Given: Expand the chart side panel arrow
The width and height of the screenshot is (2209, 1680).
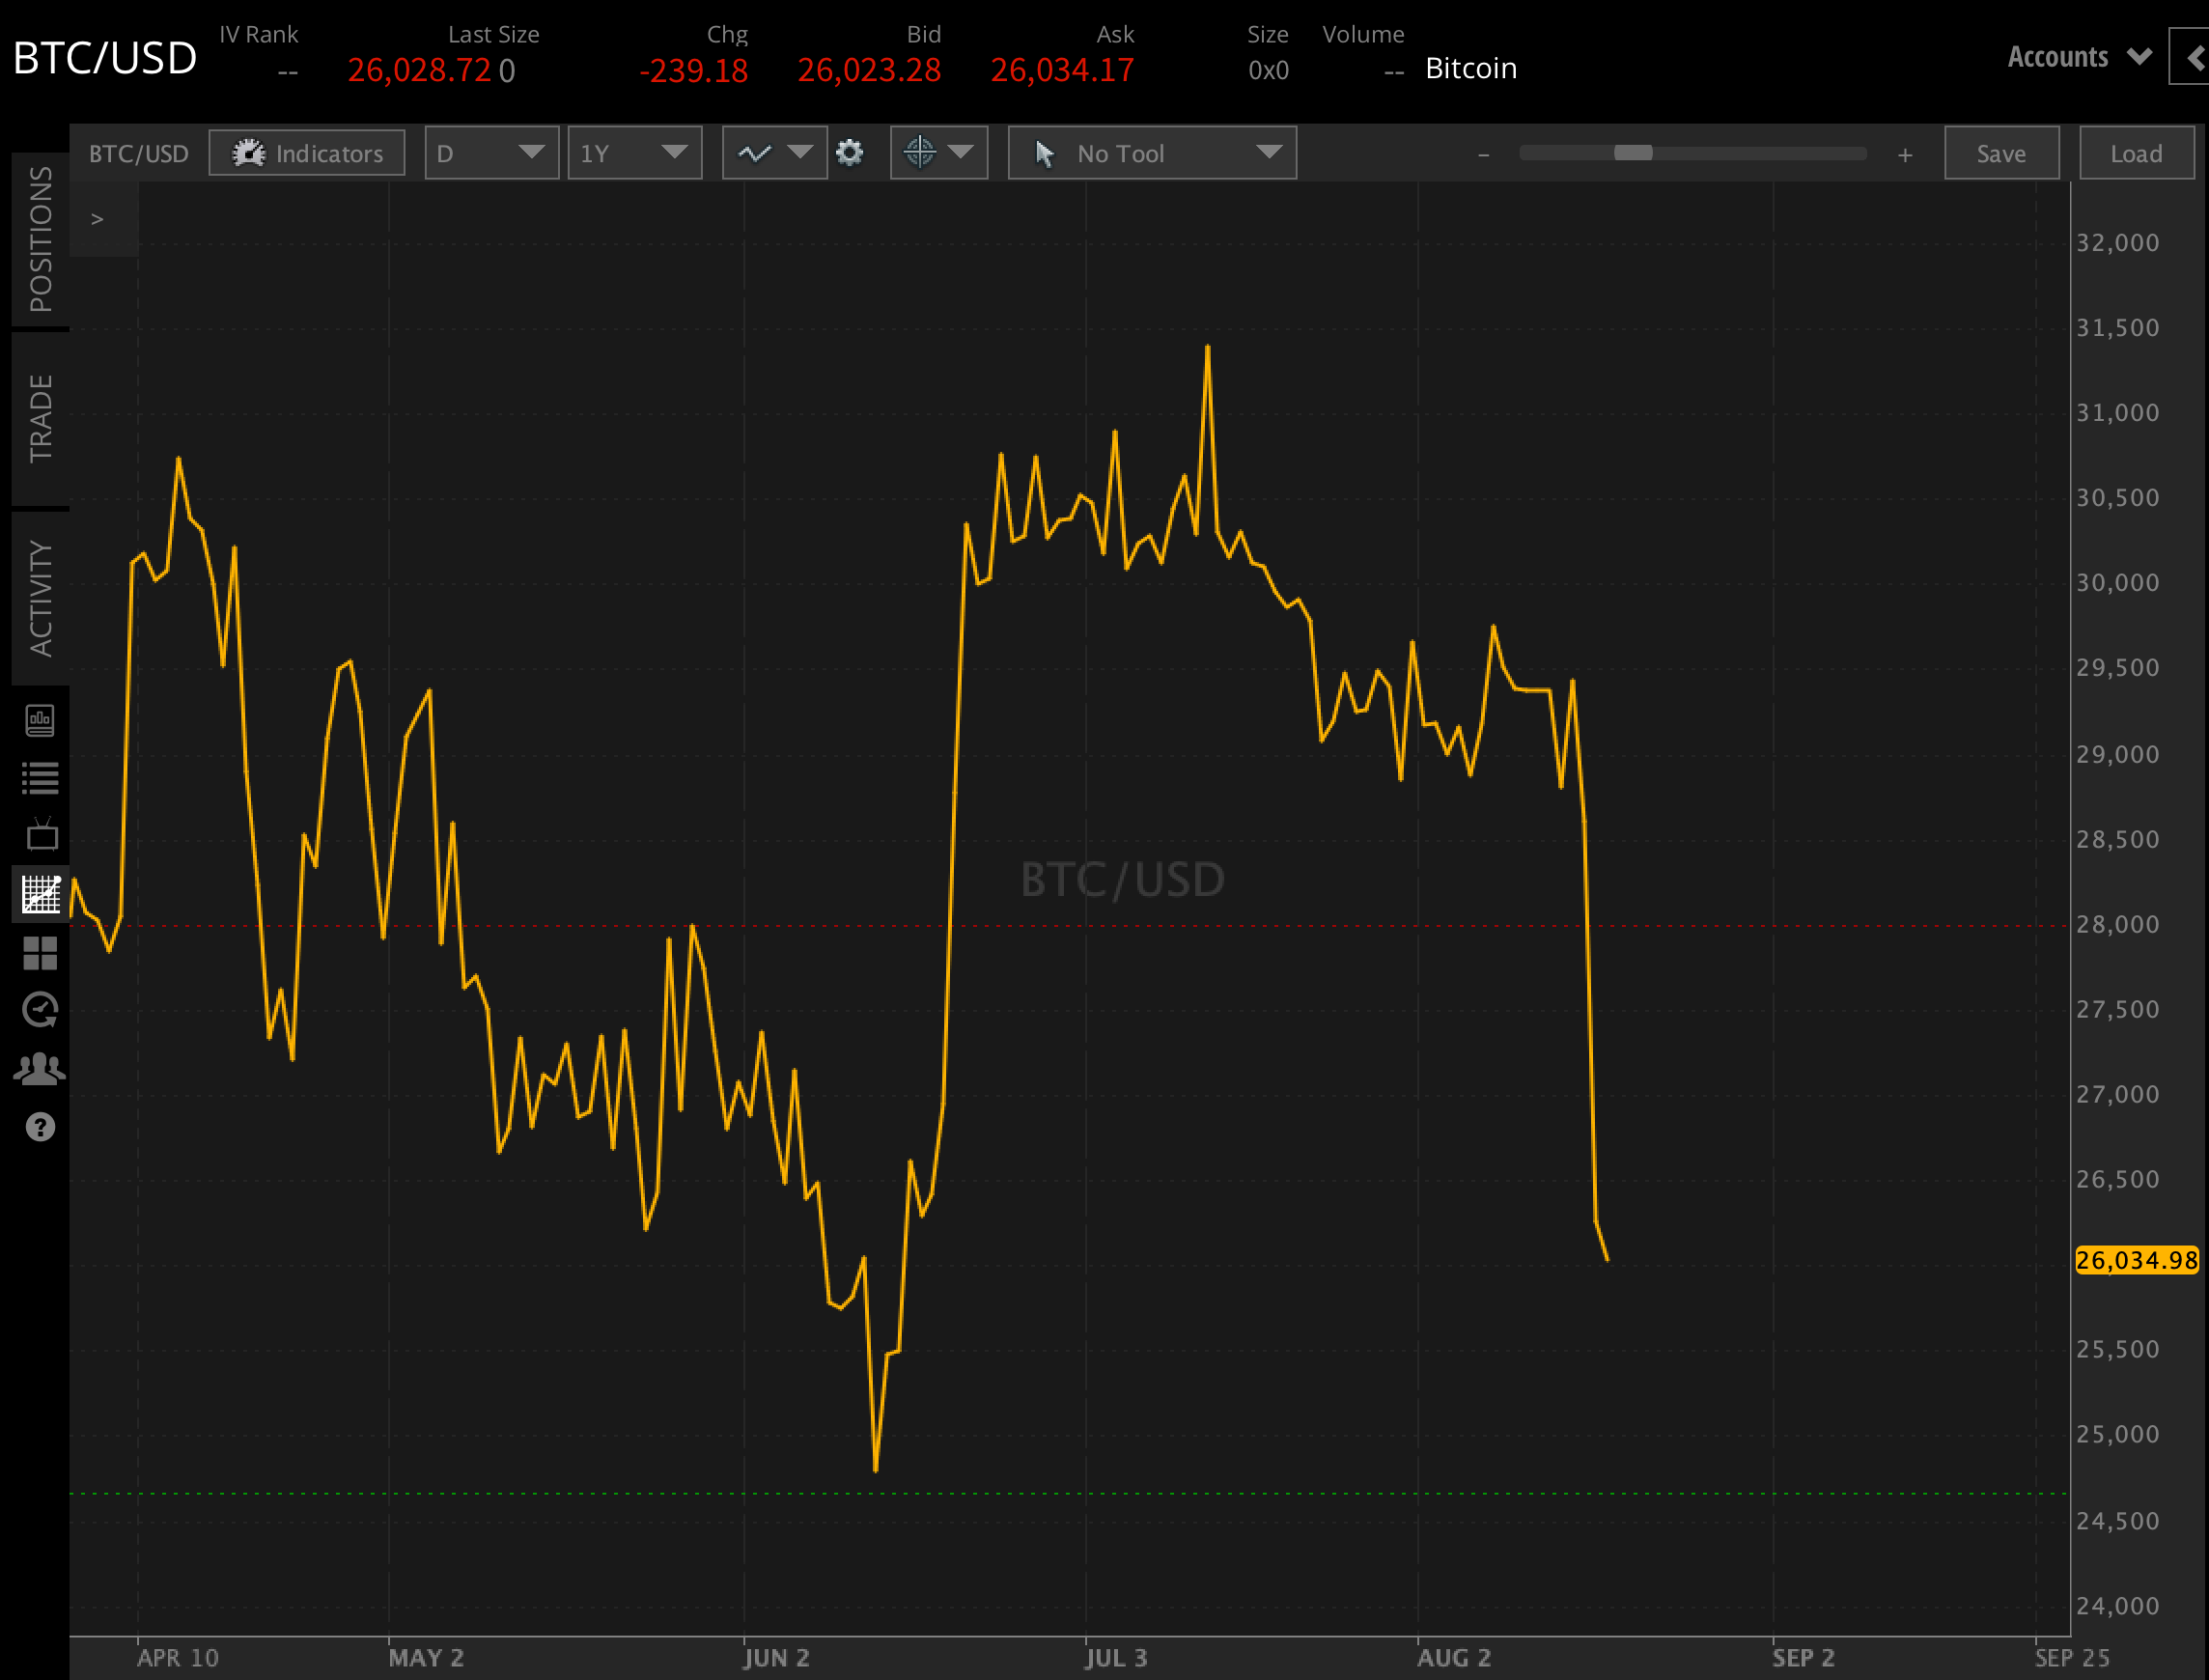Looking at the screenshot, I should click(97, 219).
